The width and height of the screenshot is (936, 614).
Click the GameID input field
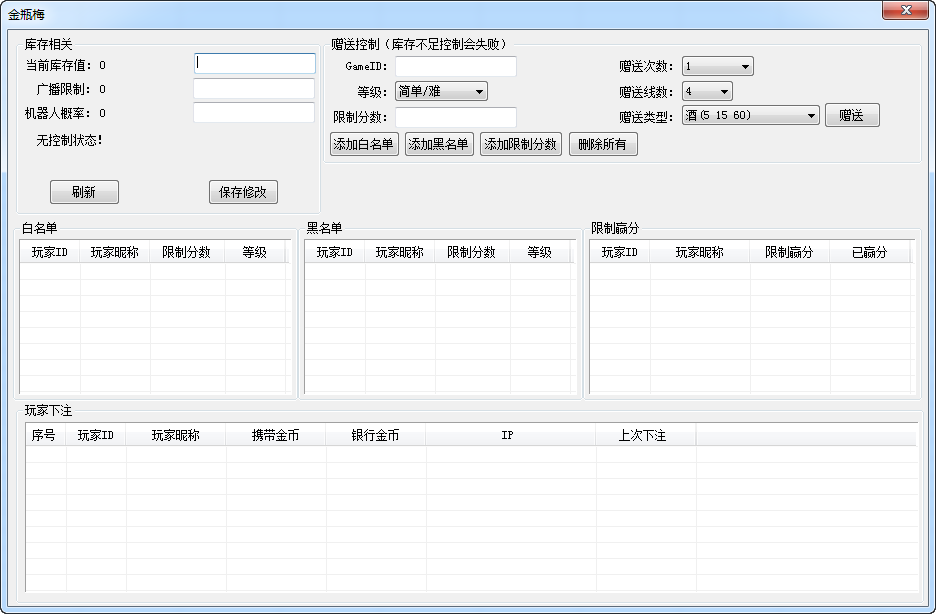coord(456,66)
